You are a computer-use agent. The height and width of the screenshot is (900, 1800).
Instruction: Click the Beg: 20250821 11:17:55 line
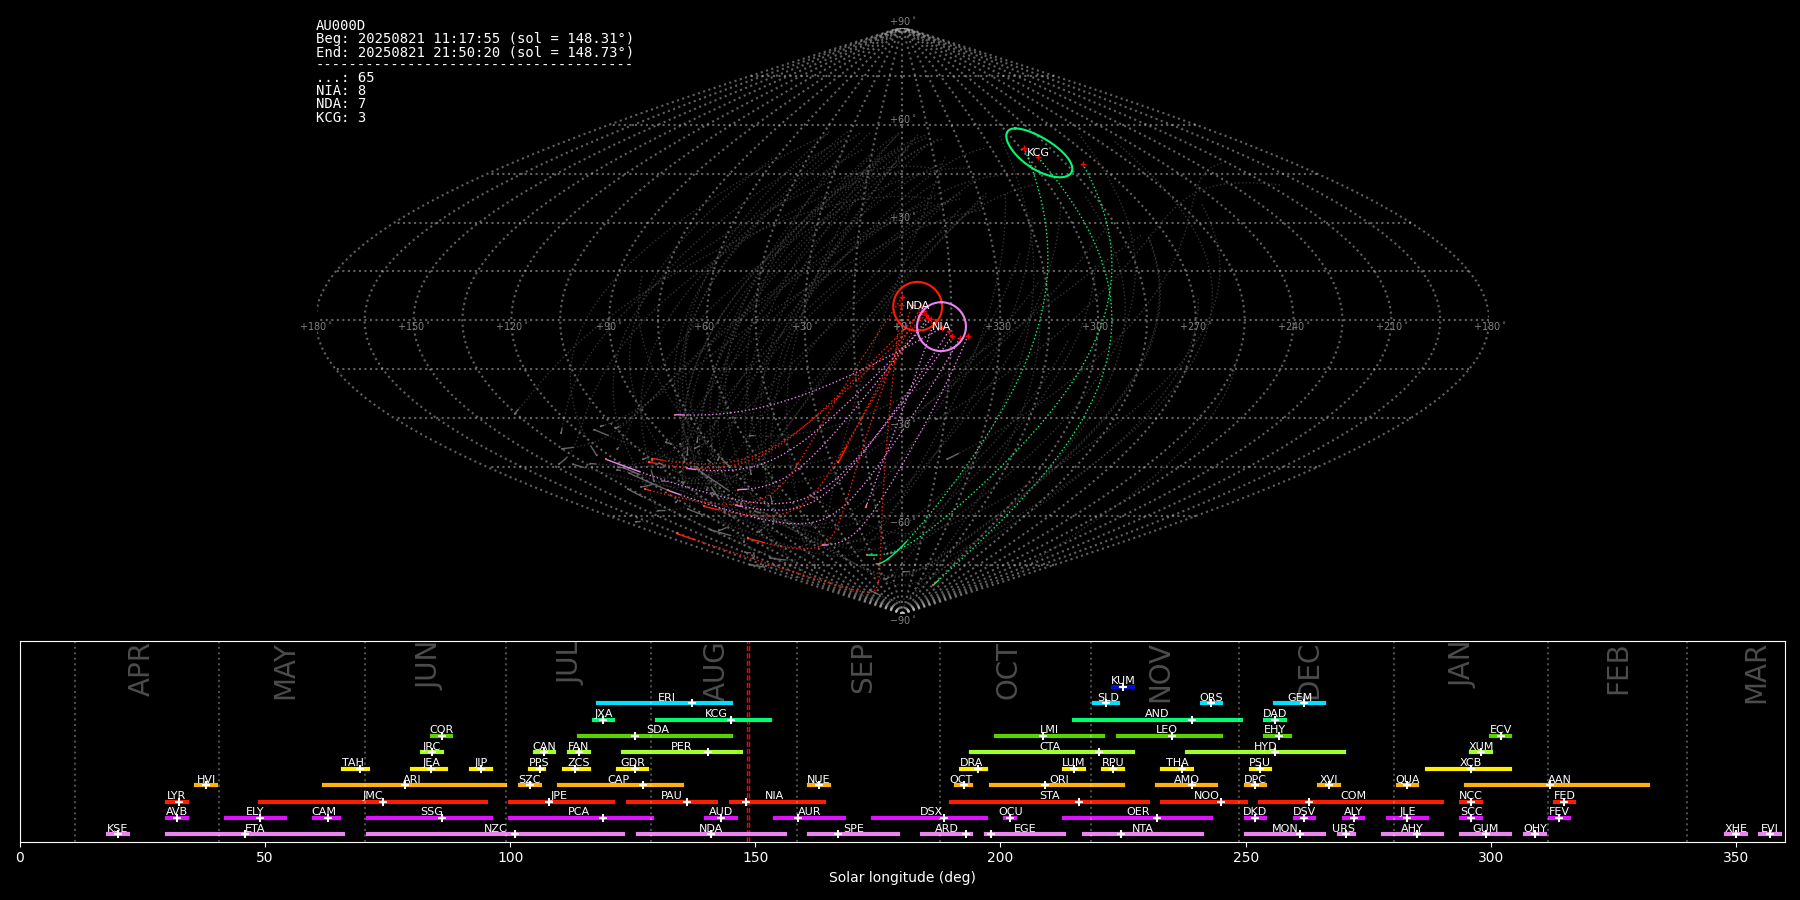(475, 39)
